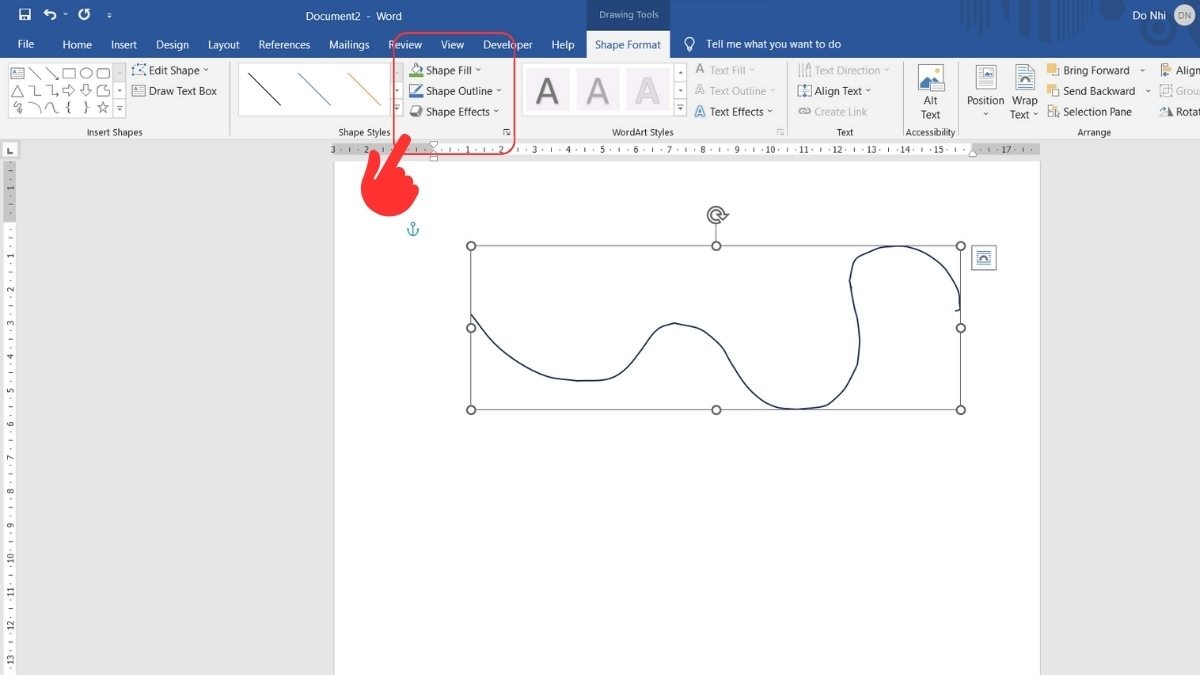Expand the shapes gallery More button
This screenshot has width=1200, height=675.
(x=120, y=107)
